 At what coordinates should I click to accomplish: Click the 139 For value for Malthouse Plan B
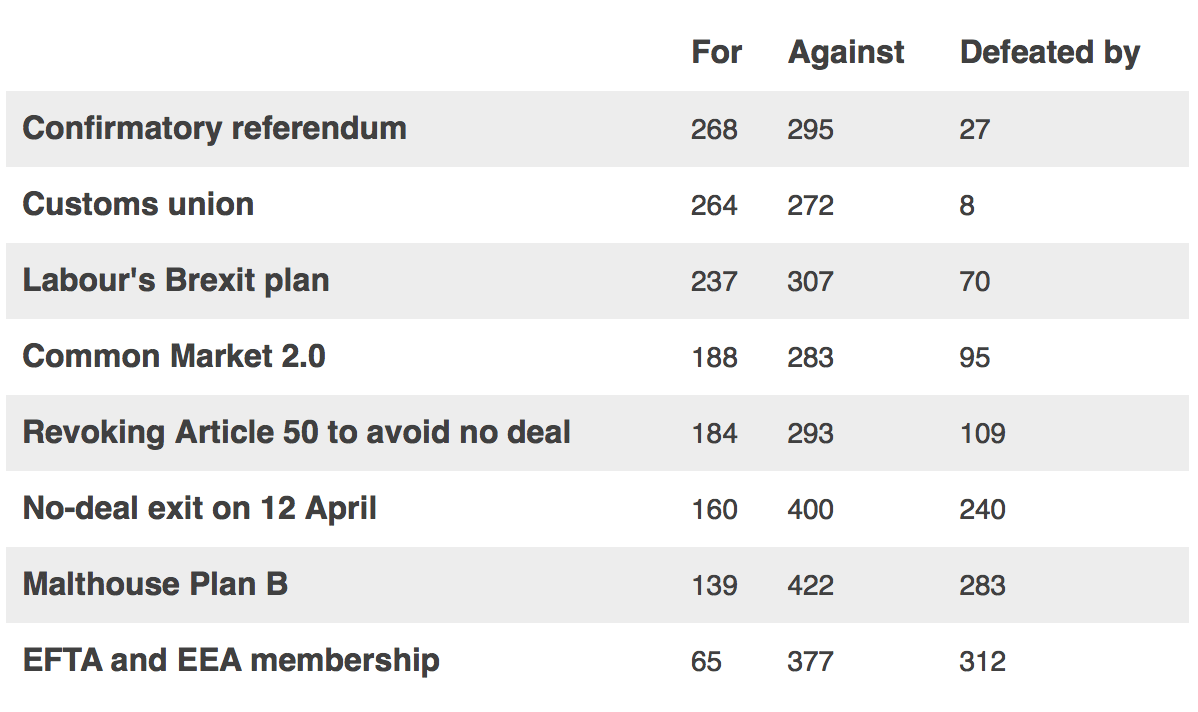[714, 585]
